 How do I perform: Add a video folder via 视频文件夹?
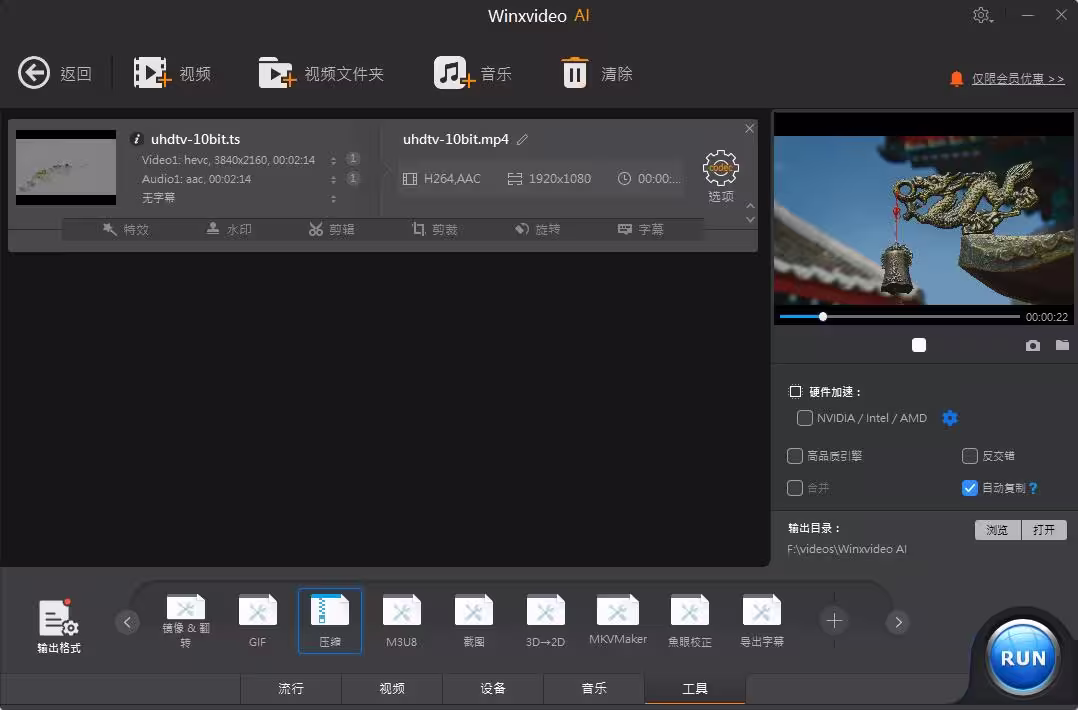click(276, 73)
